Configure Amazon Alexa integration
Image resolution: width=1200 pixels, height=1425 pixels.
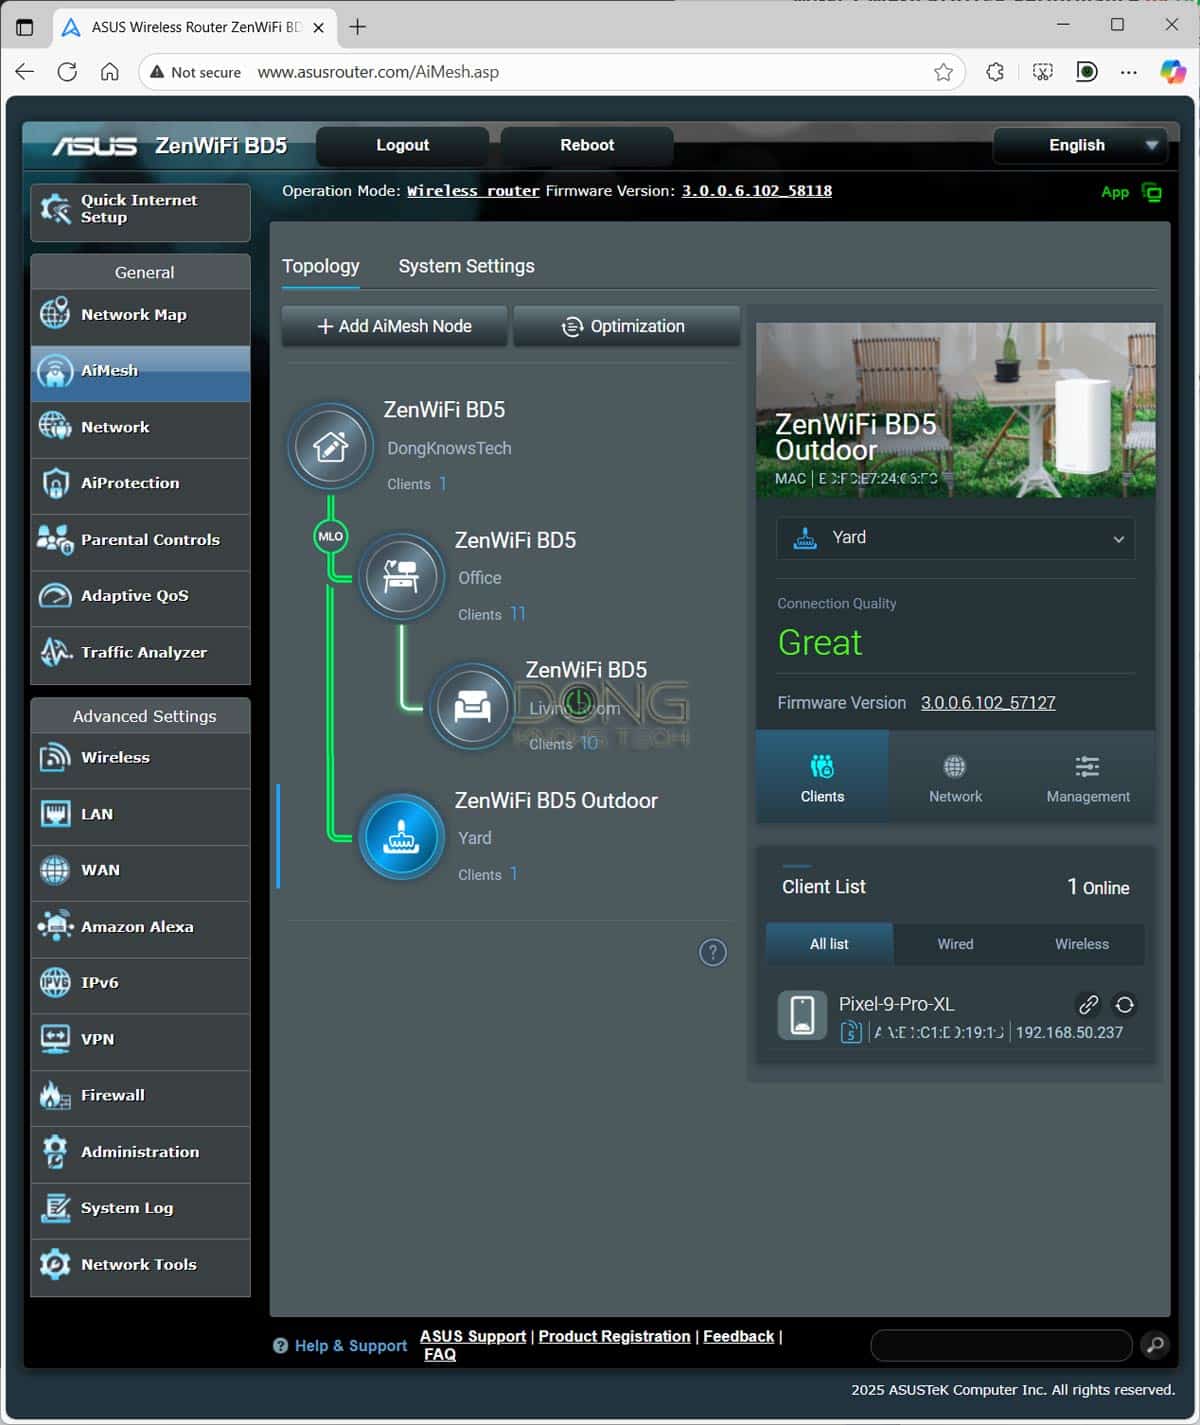point(137,927)
